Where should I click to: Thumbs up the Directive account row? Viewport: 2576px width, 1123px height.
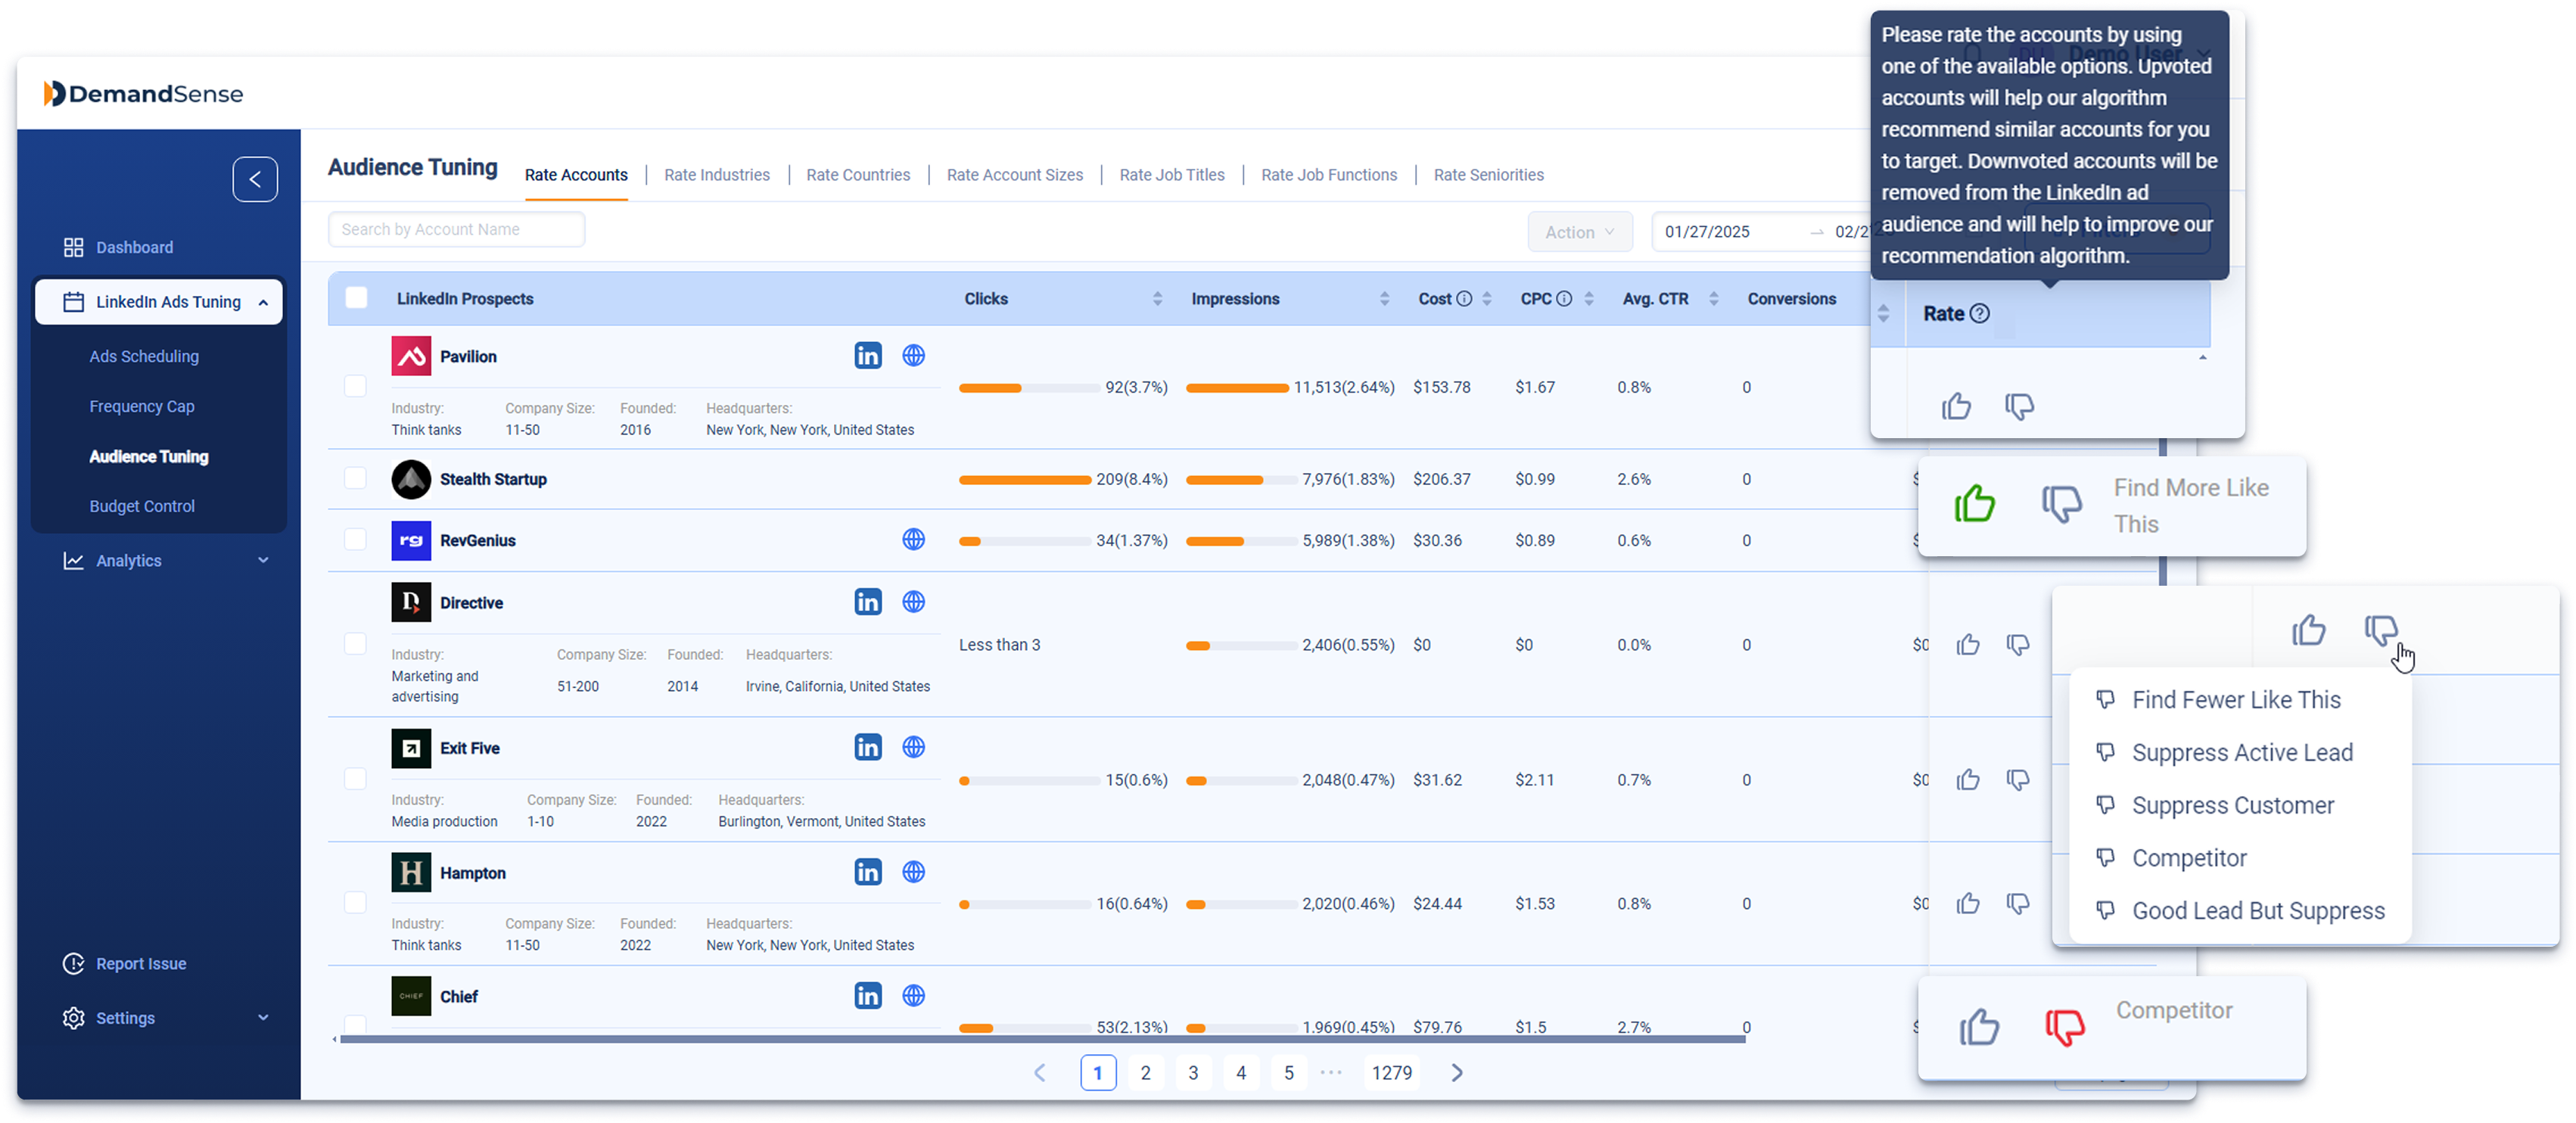pos(1967,644)
